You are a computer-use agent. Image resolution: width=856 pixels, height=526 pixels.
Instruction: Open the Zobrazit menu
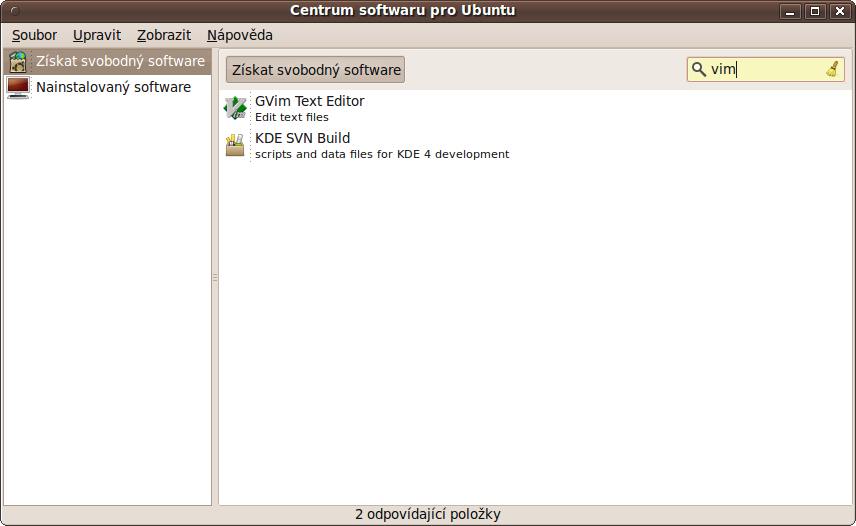[164, 35]
